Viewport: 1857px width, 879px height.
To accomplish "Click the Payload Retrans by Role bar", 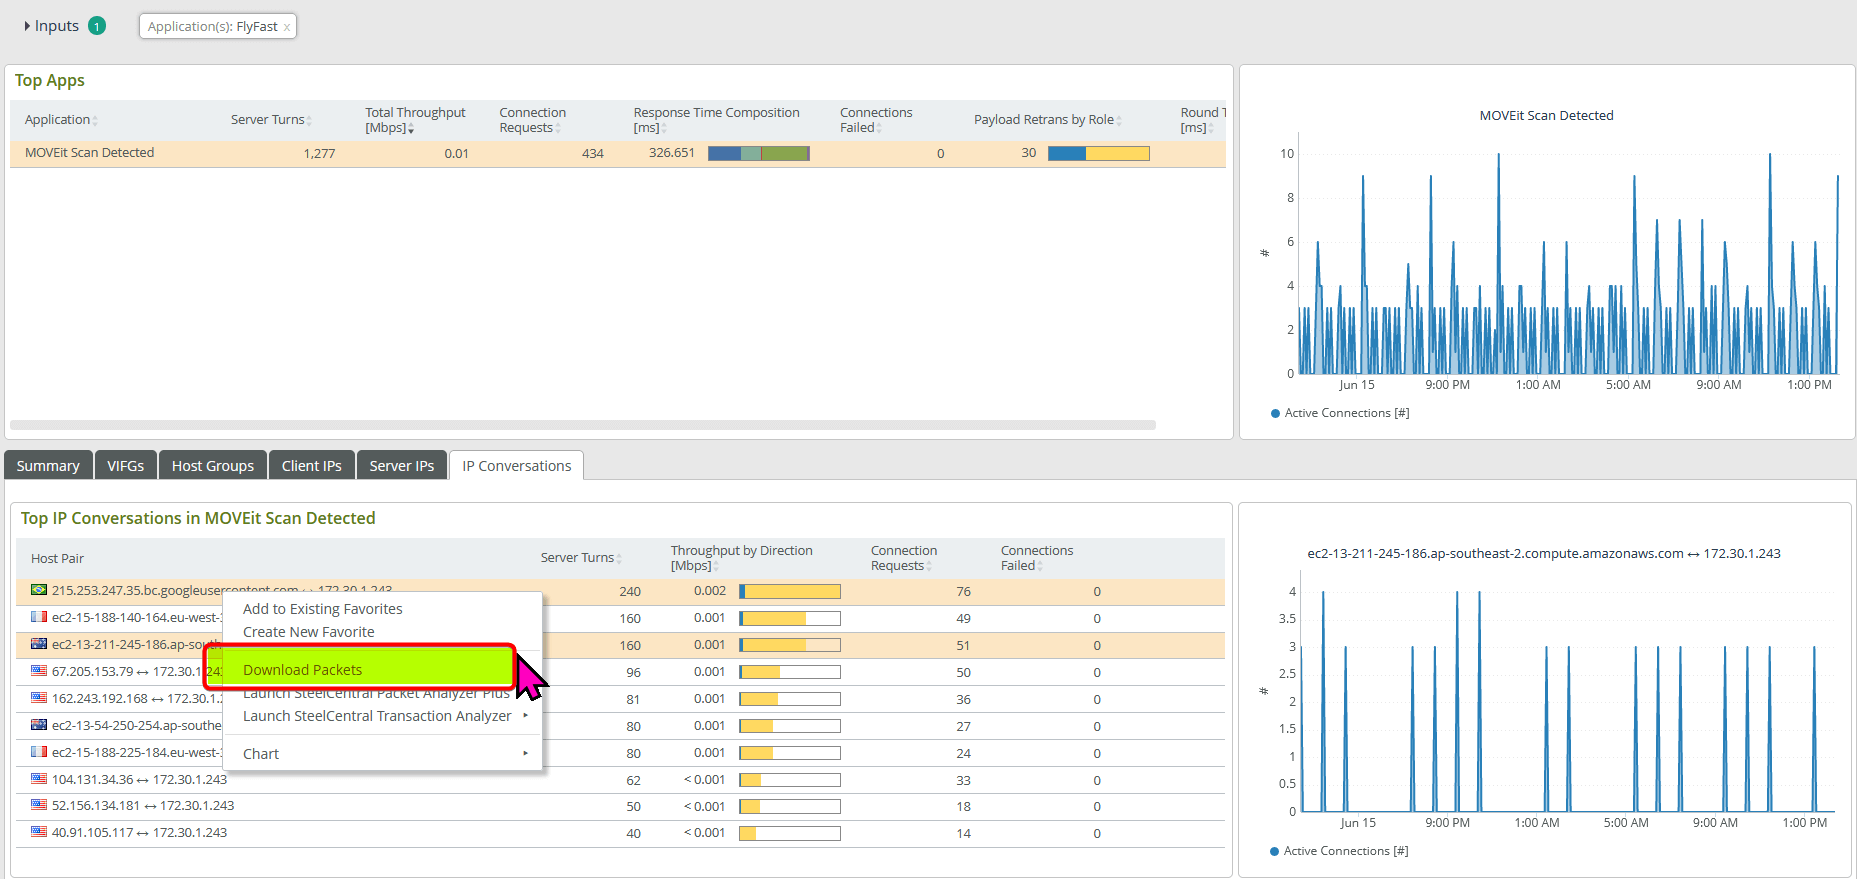I will [1099, 153].
